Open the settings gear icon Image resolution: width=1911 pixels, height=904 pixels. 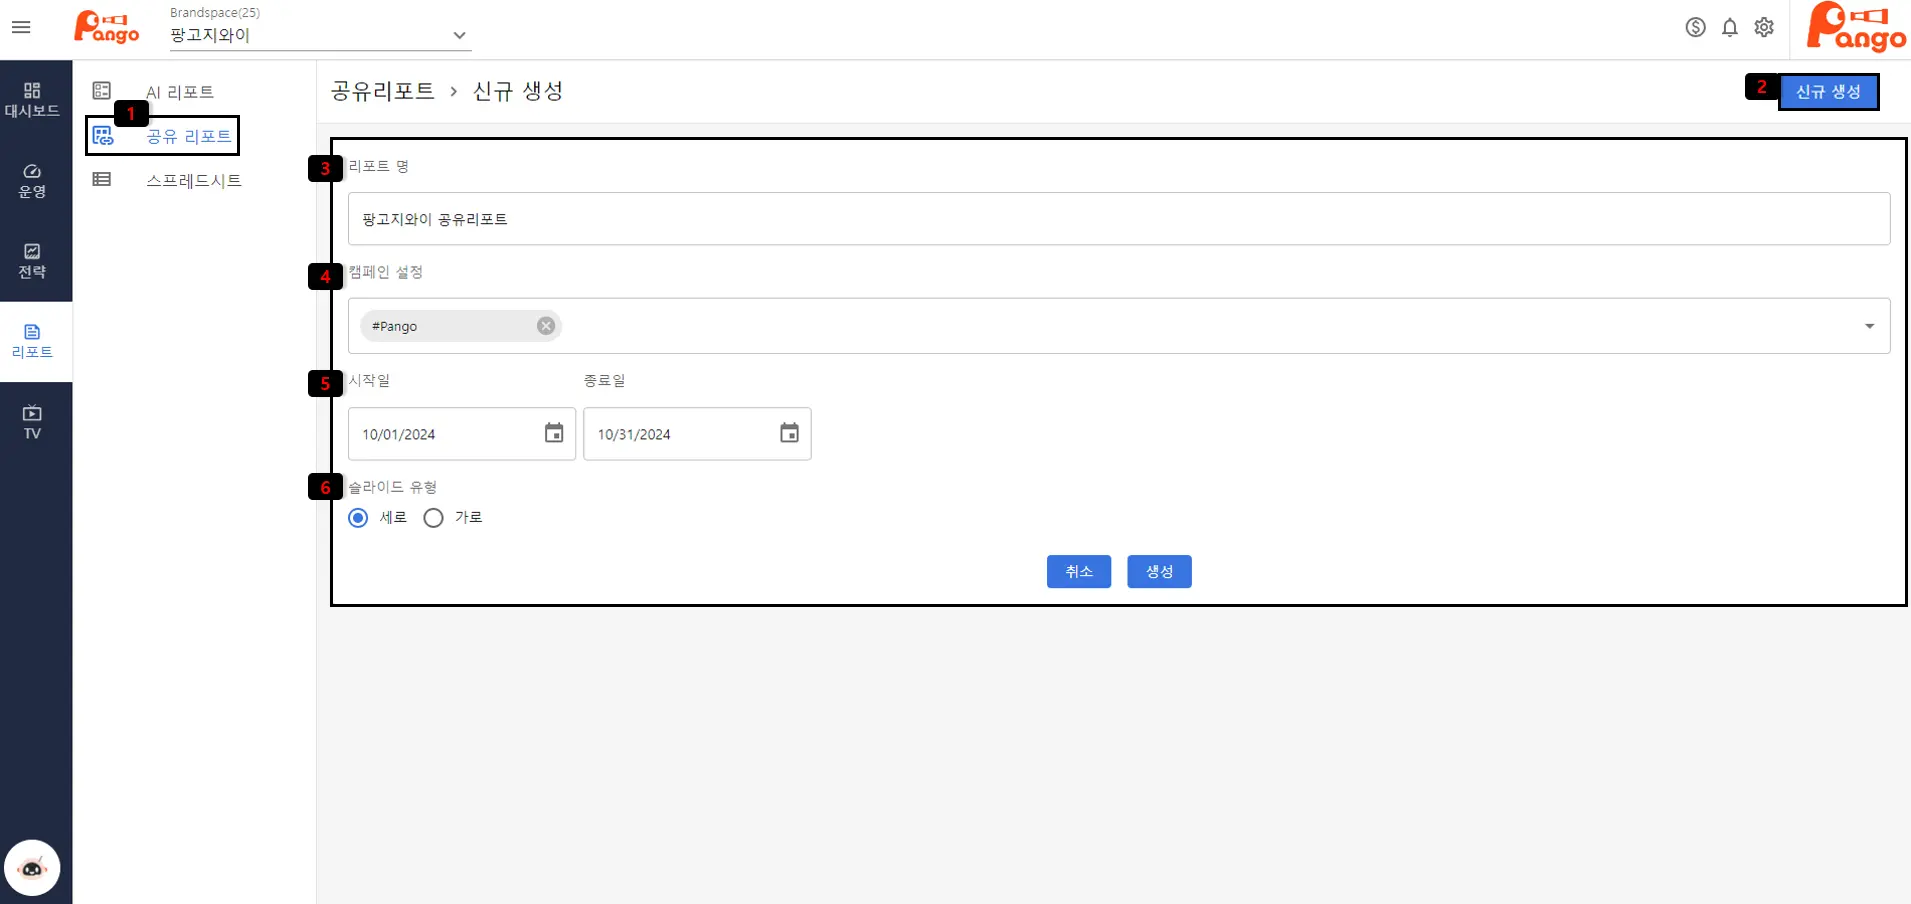pos(1764,27)
